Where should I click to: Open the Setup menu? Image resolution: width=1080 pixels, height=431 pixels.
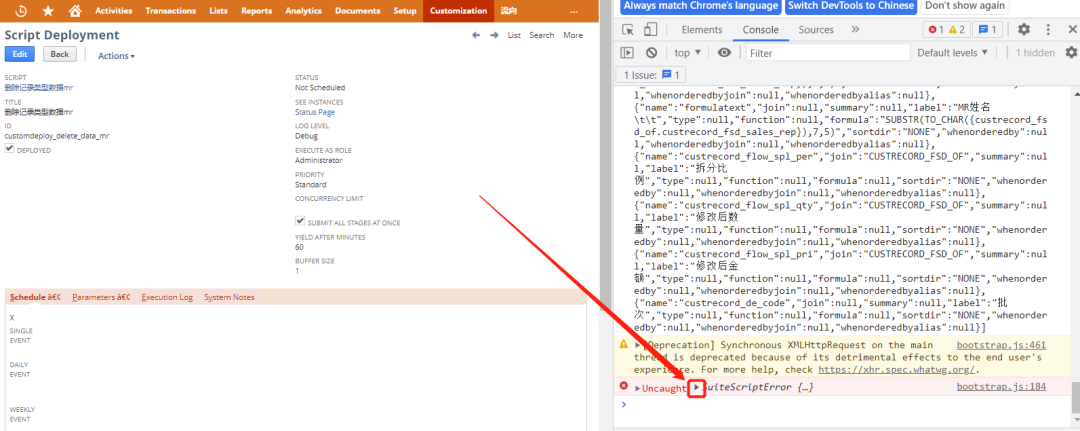(404, 11)
